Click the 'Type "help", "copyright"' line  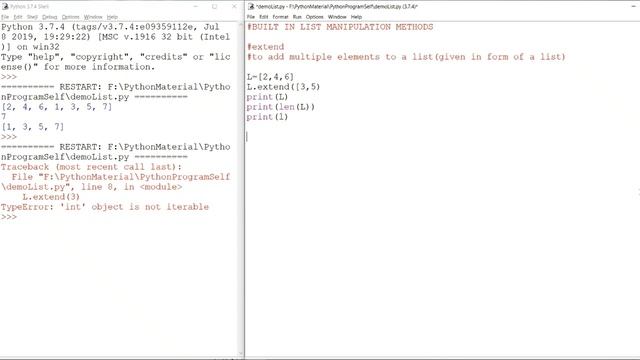click(116, 57)
